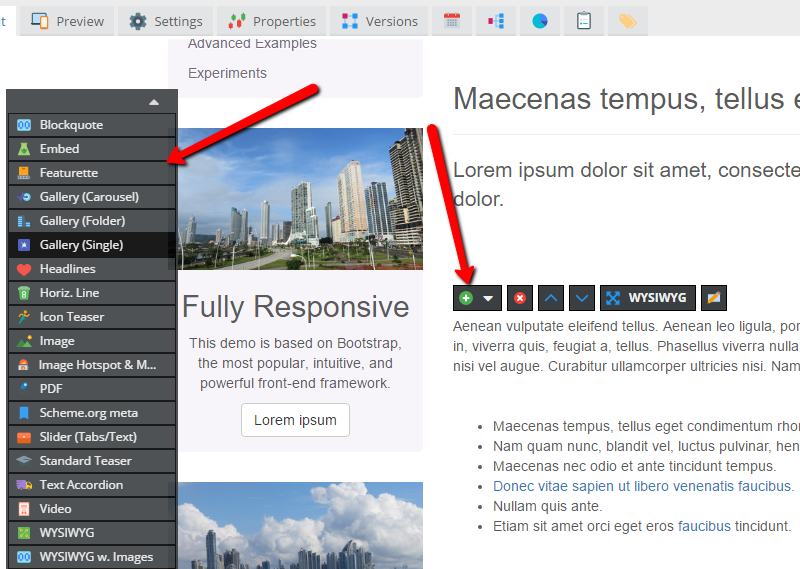Switch to the Preview tab
This screenshot has height=569, width=800.
click(67, 21)
